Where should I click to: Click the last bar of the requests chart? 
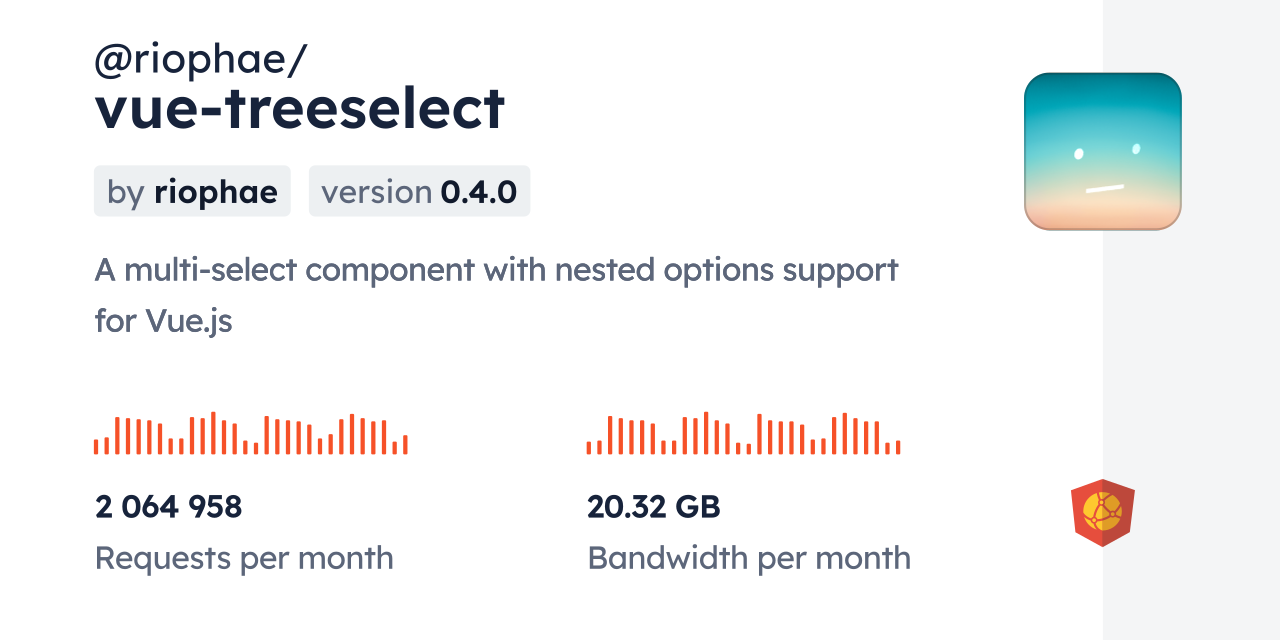tap(405, 445)
